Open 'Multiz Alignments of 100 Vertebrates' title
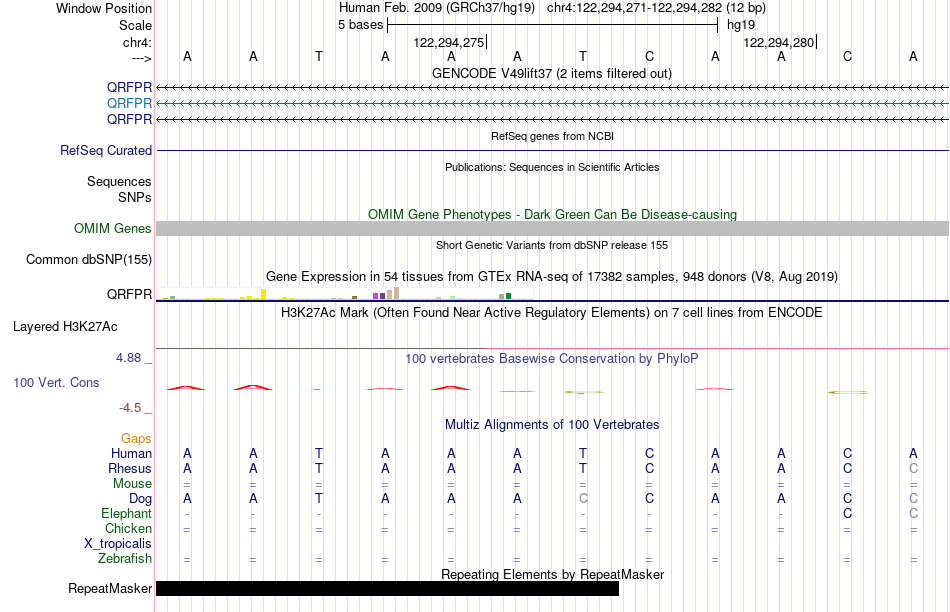The width and height of the screenshot is (950, 612). pos(552,425)
